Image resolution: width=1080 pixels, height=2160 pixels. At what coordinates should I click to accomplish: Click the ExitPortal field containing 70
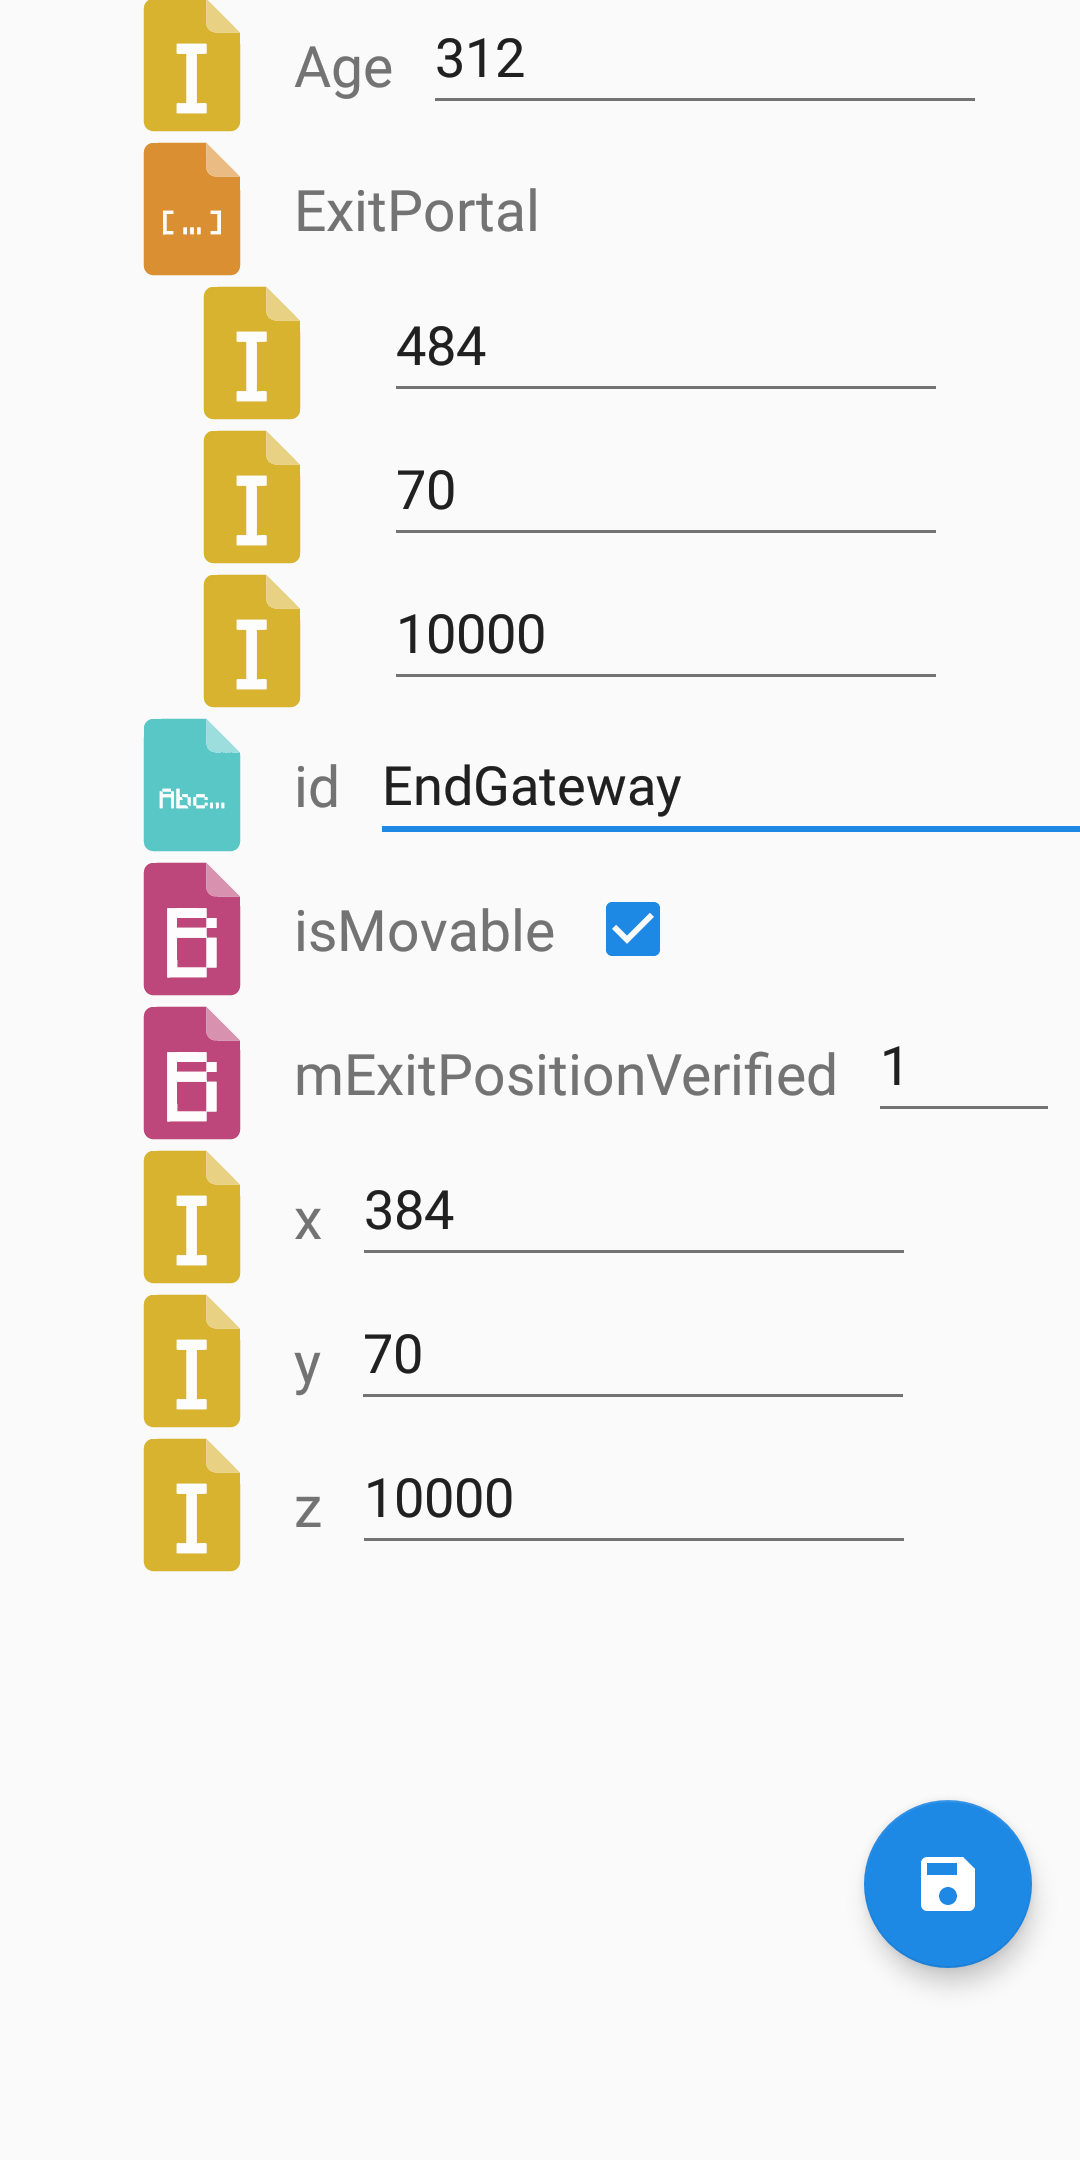[x=665, y=493]
